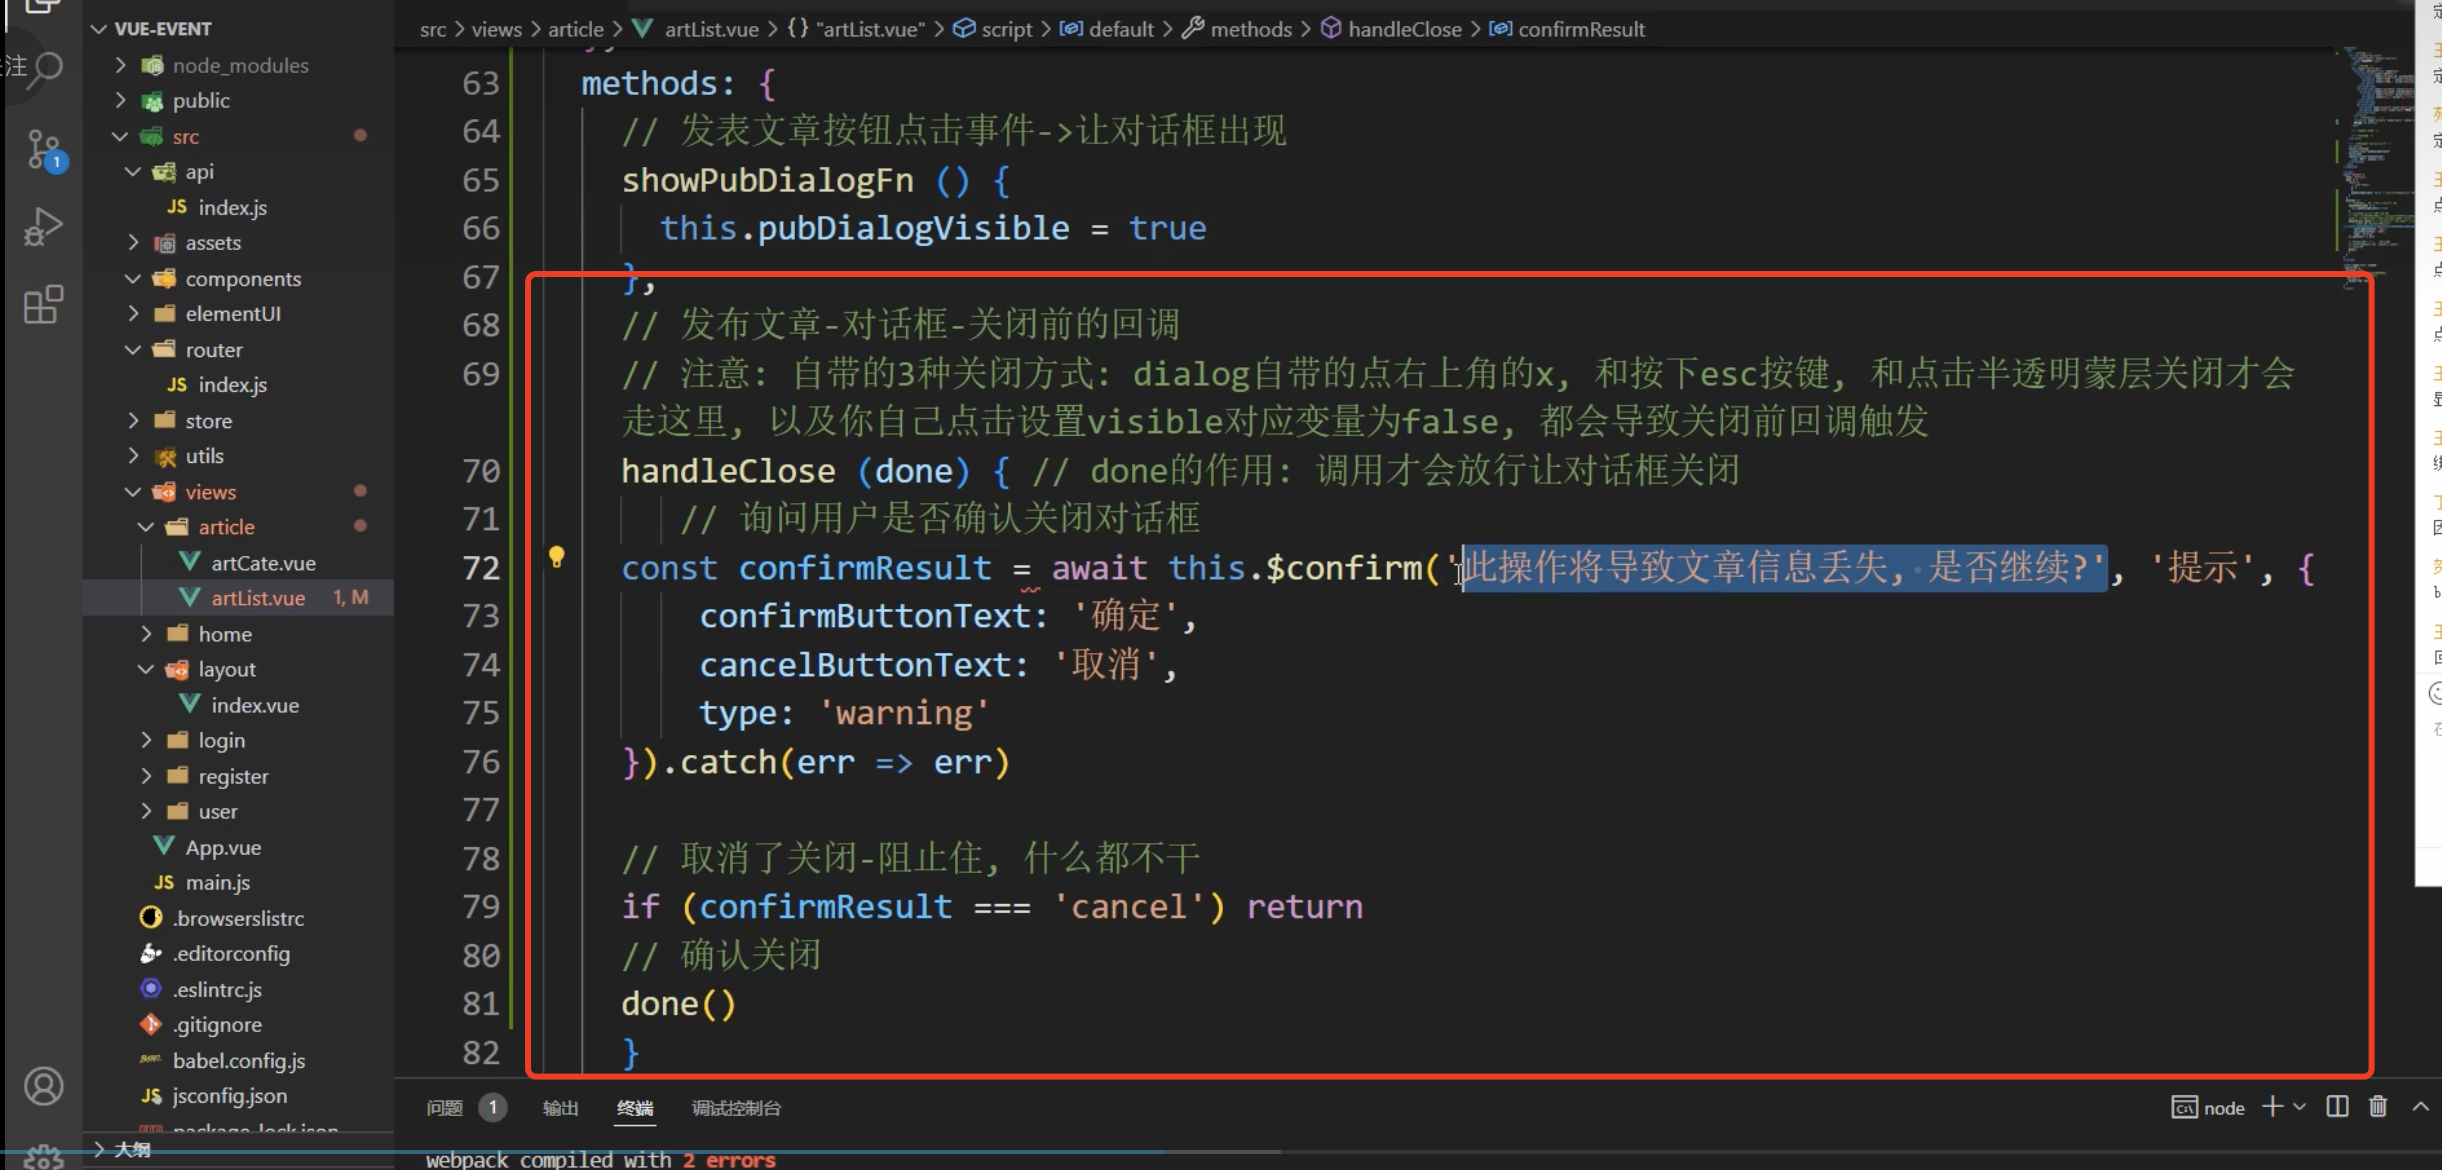Click article breadcrumb segment

576,29
